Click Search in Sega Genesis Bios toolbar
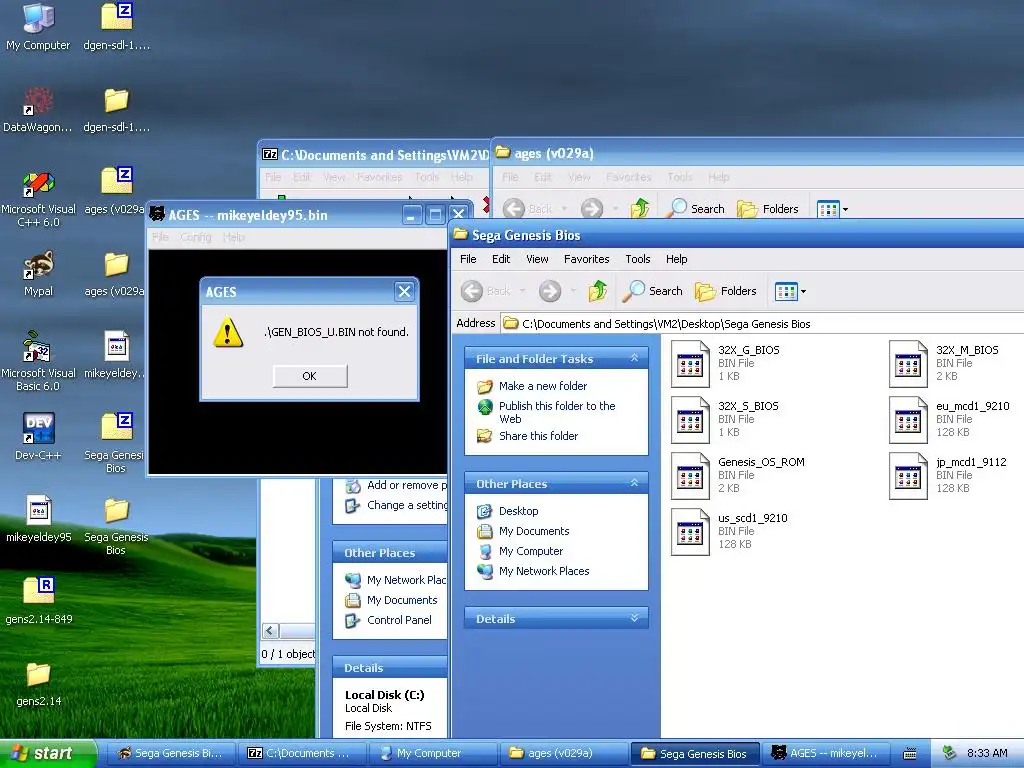The image size is (1024, 768). [x=652, y=291]
